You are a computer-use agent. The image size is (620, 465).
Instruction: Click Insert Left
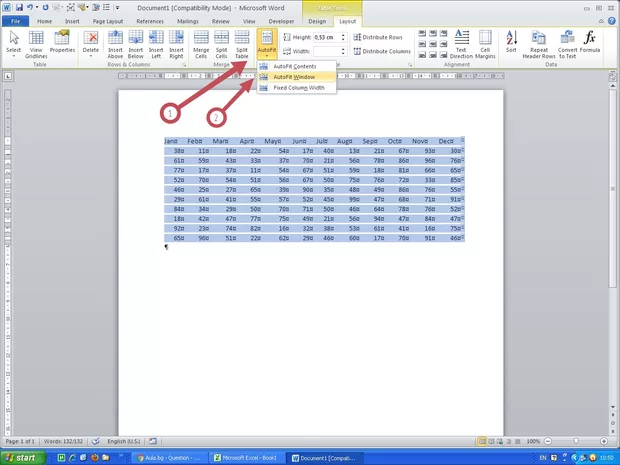(x=156, y=44)
